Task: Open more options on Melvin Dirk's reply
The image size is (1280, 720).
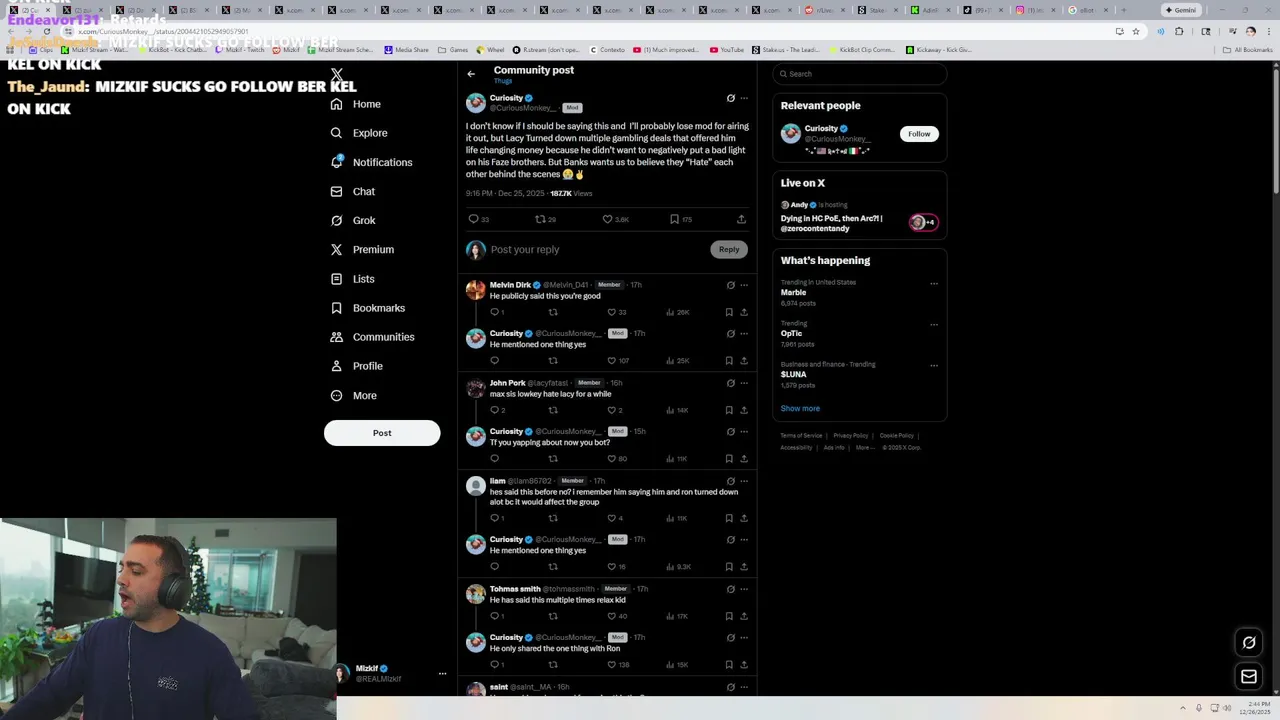Action: [x=744, y=285]
